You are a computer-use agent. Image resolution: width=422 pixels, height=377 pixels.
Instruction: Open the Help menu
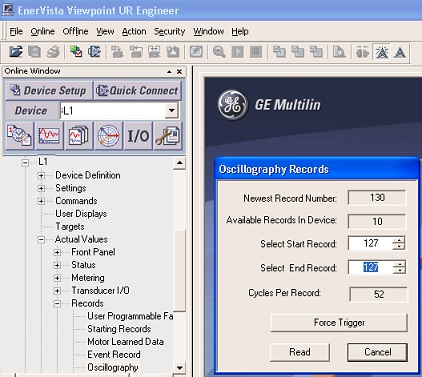point(240,31)
